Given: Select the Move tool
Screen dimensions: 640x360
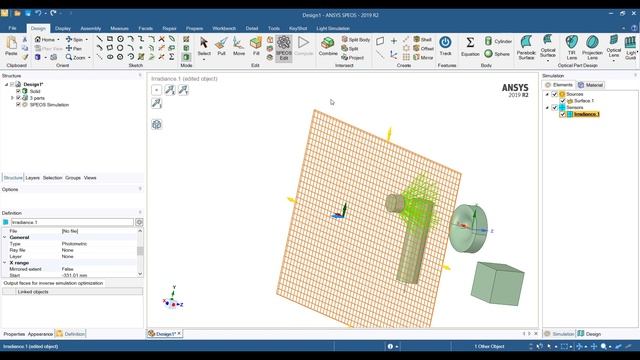Looking at the screenshot, I should pyautogui.click(x=239, y=46).
